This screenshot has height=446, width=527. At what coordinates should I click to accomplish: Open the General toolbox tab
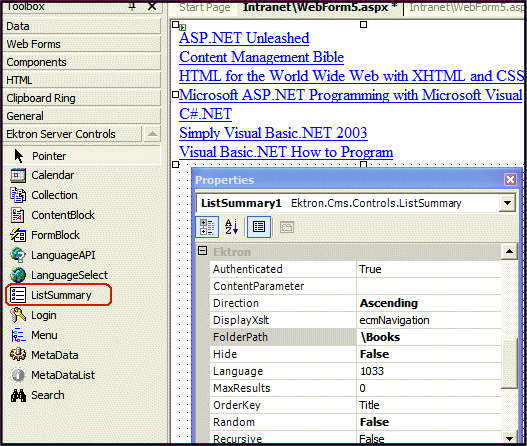click(x=82, y=116)
